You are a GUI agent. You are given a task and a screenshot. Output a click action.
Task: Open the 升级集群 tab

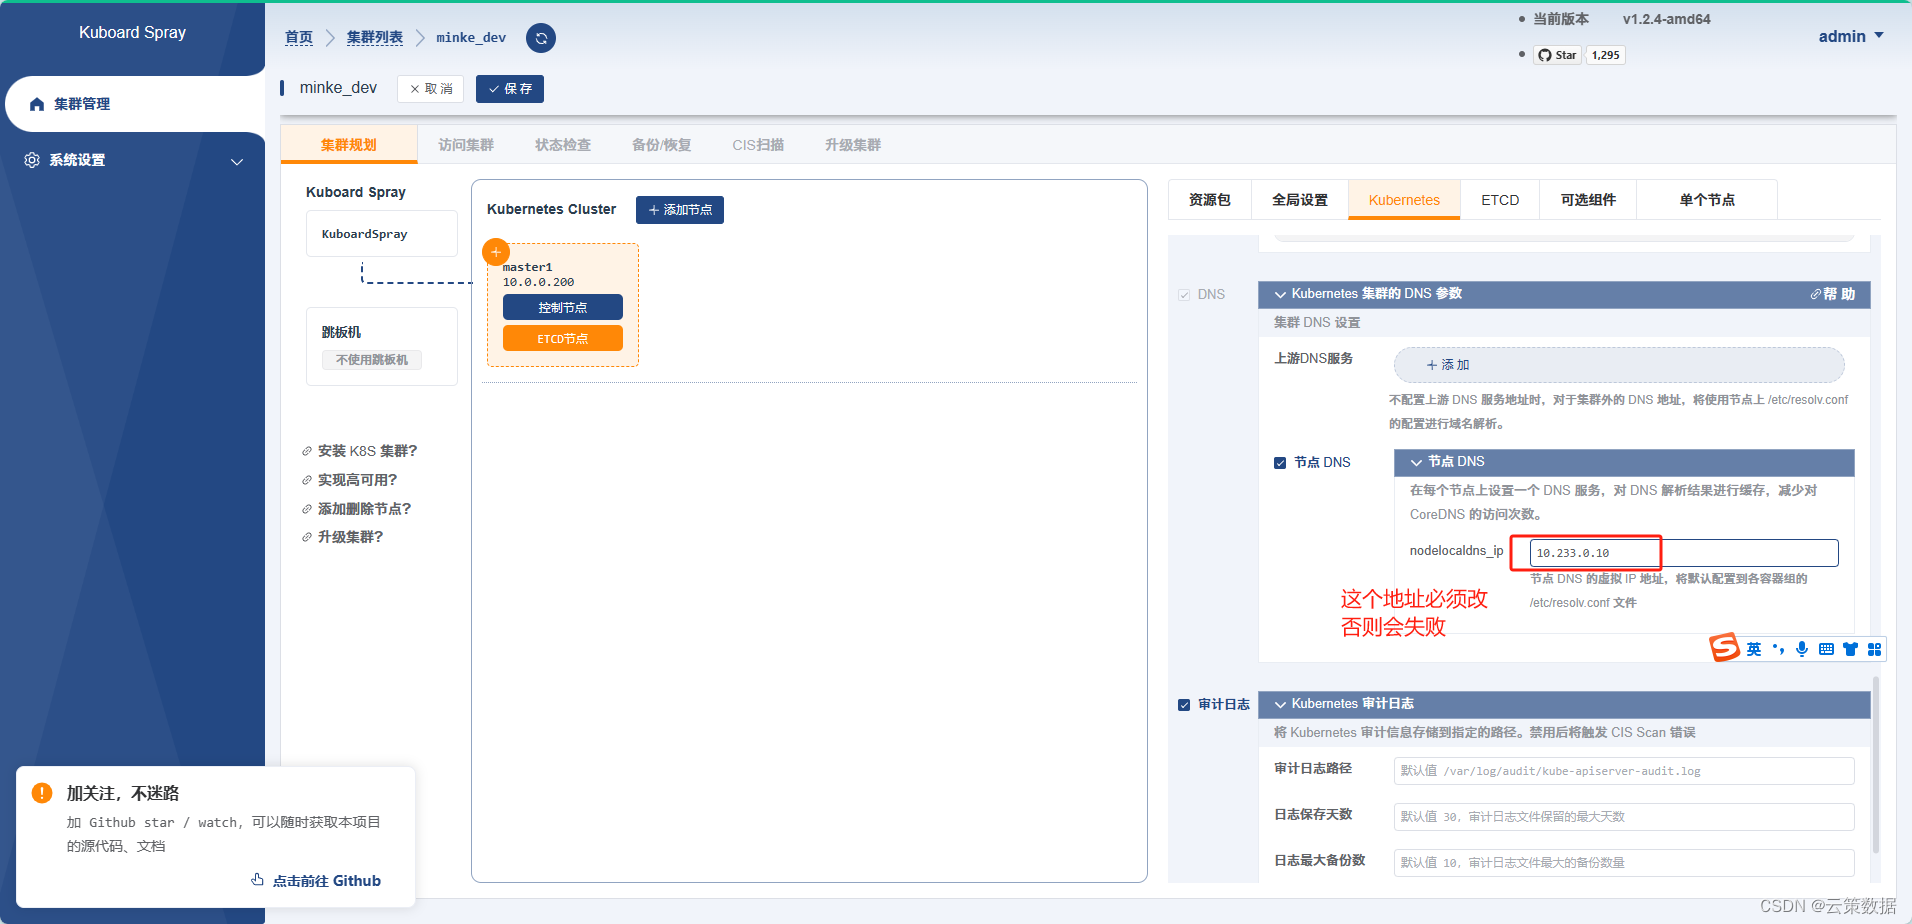pos(853,145)
